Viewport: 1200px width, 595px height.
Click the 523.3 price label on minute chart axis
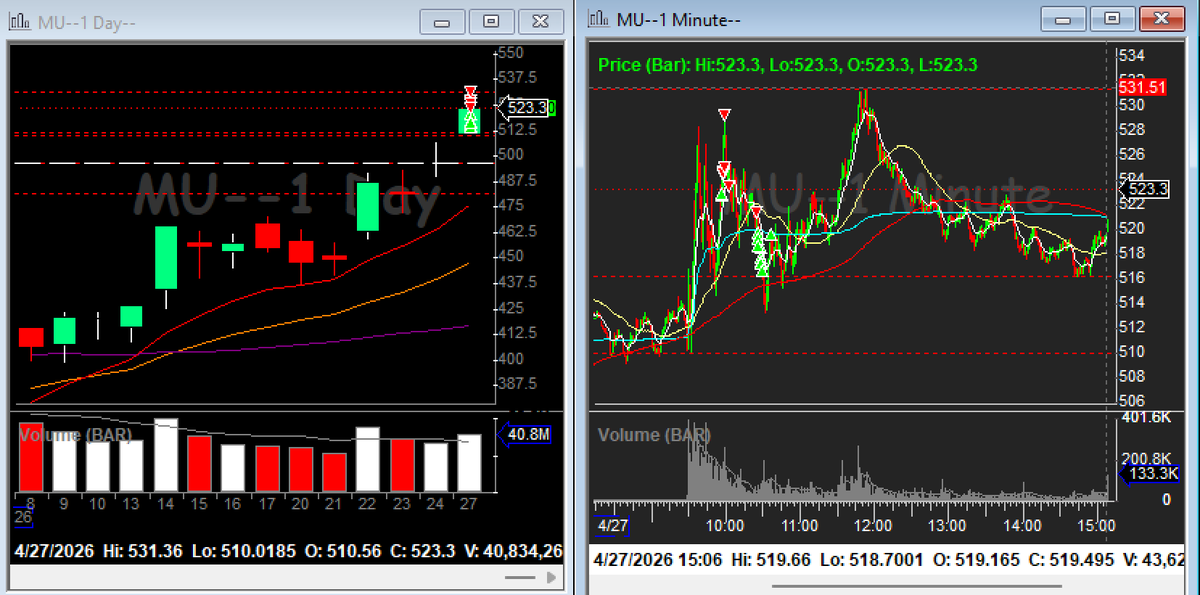click(x=1142, y=189)
